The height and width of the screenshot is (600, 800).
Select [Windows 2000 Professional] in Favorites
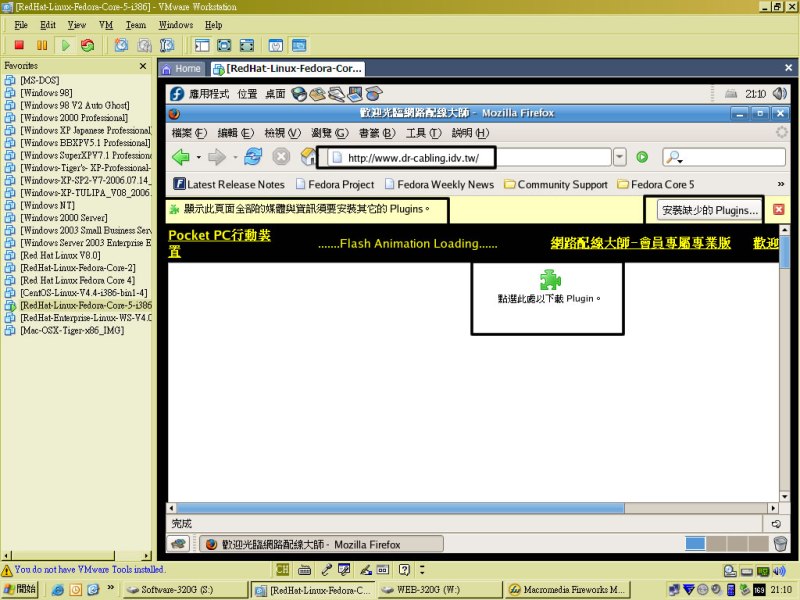tap(73, 117)
